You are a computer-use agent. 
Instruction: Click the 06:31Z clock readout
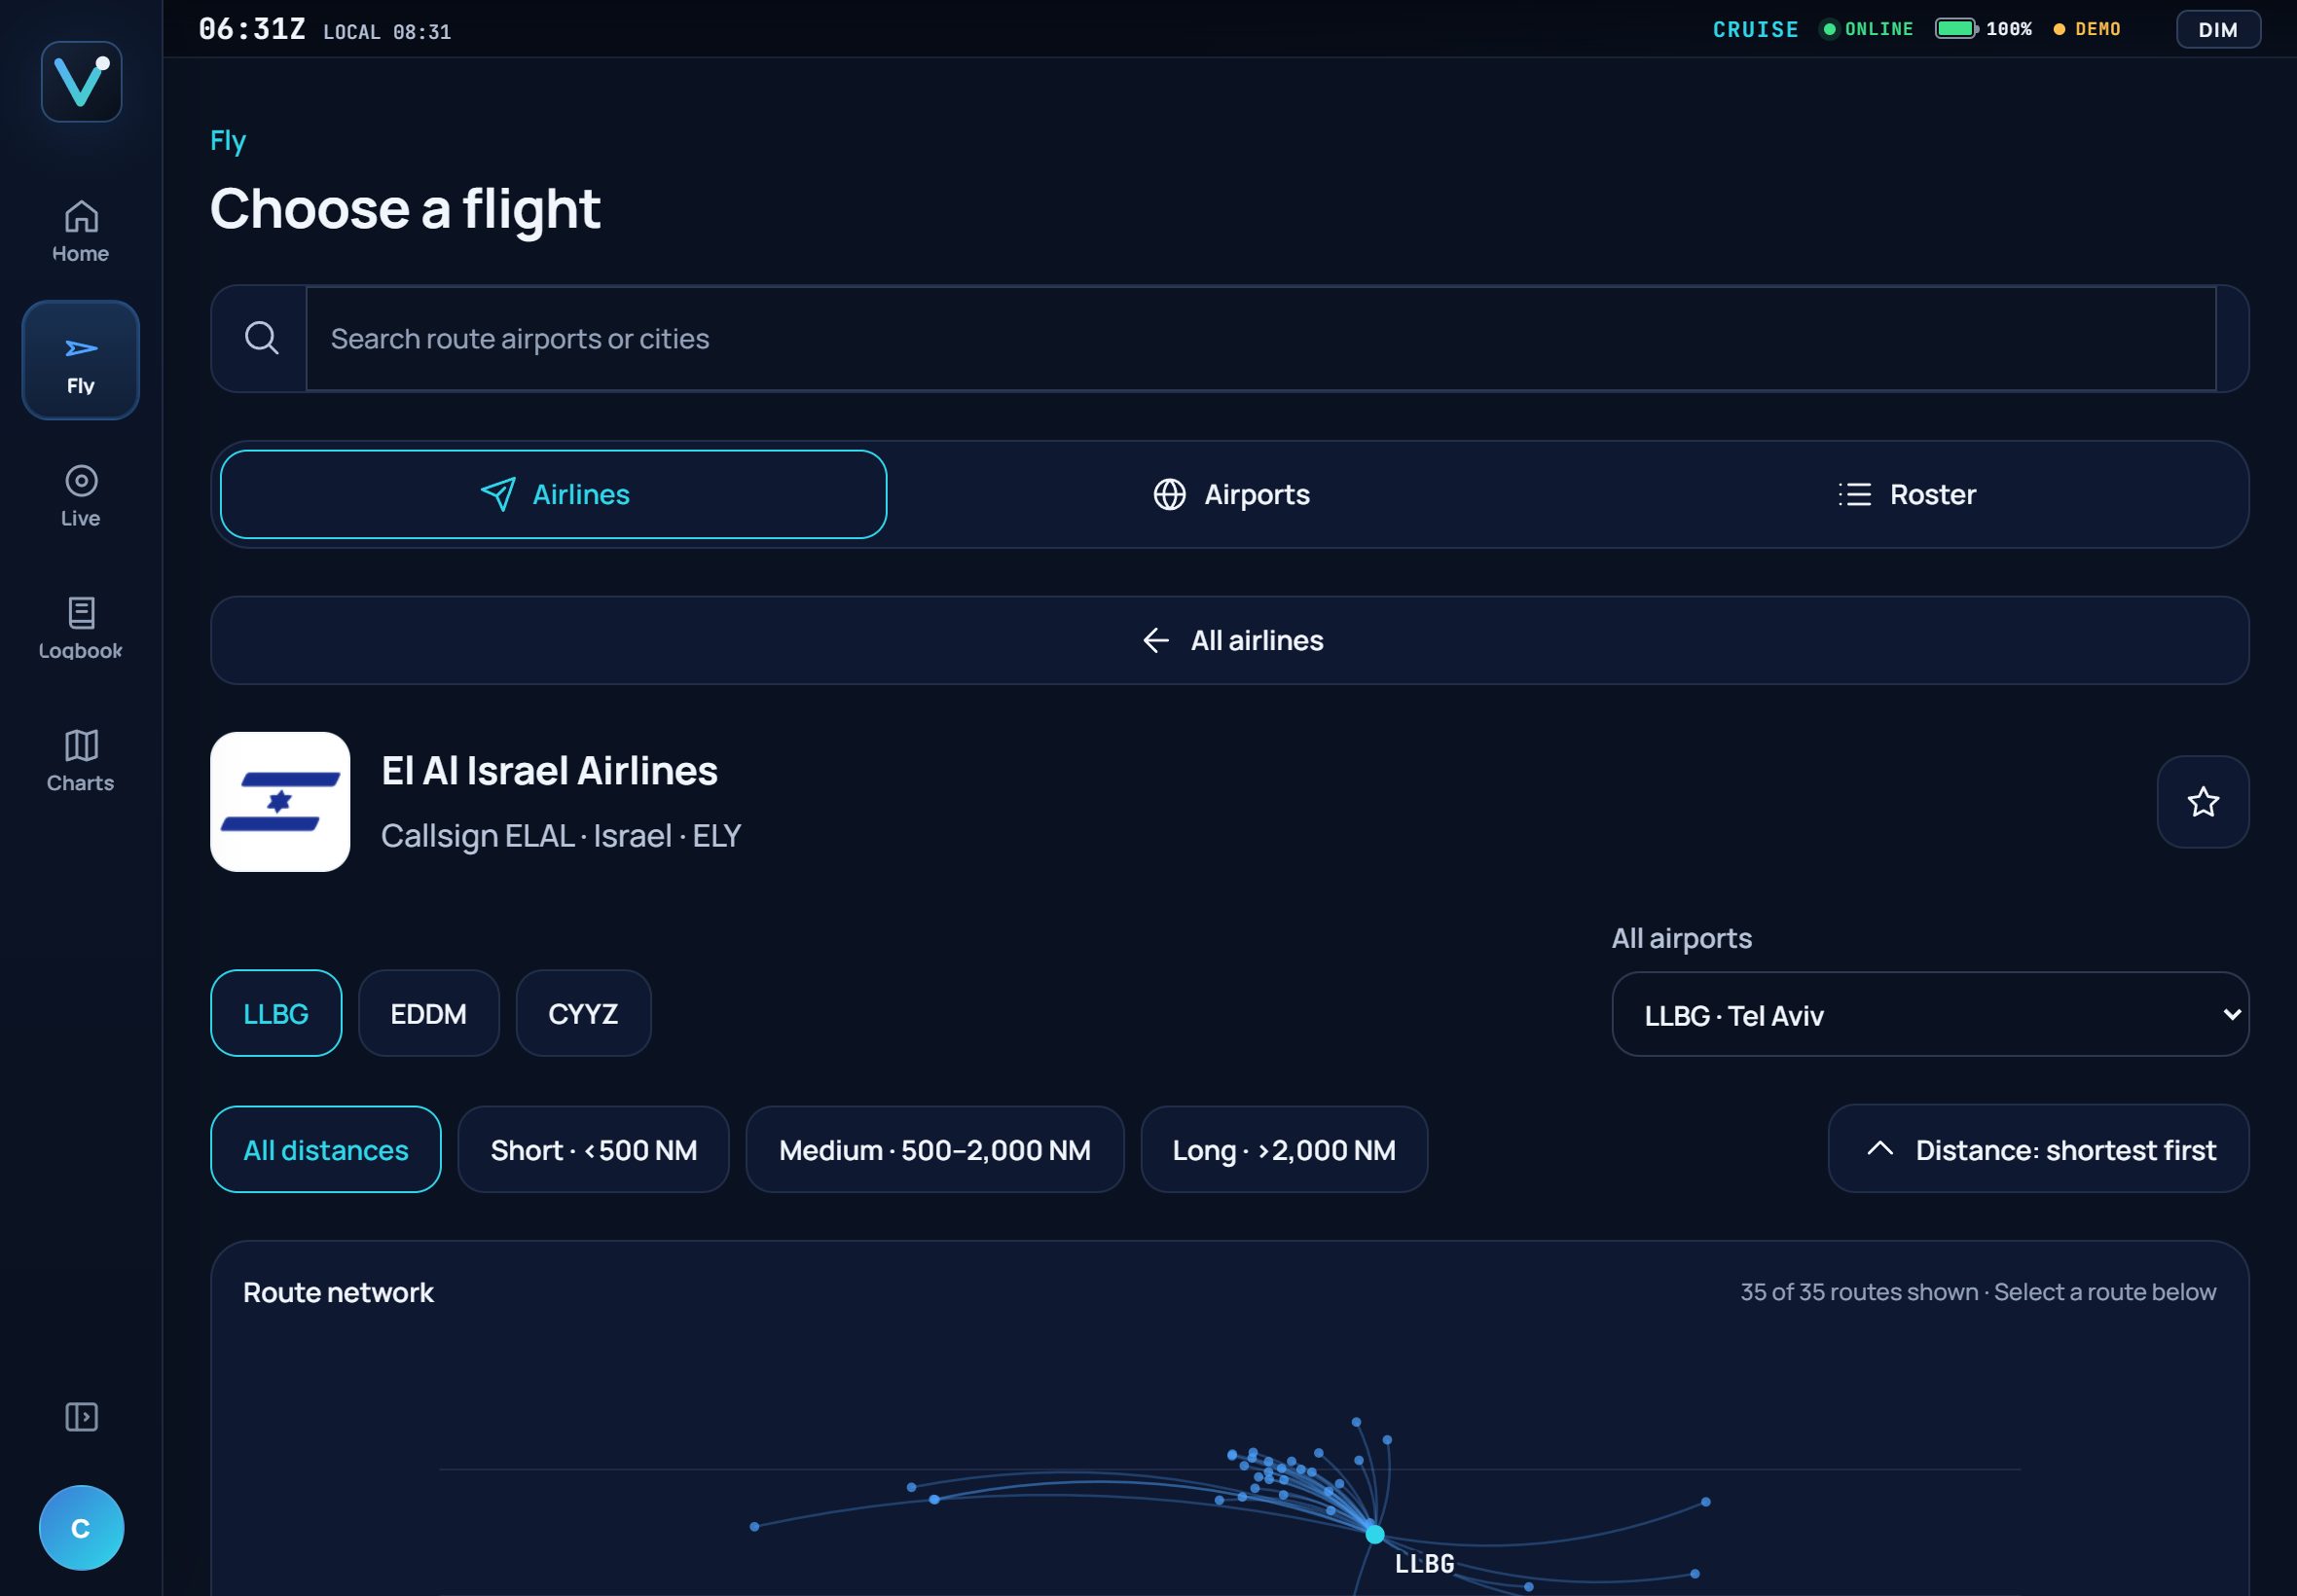(x=252, y=29)
